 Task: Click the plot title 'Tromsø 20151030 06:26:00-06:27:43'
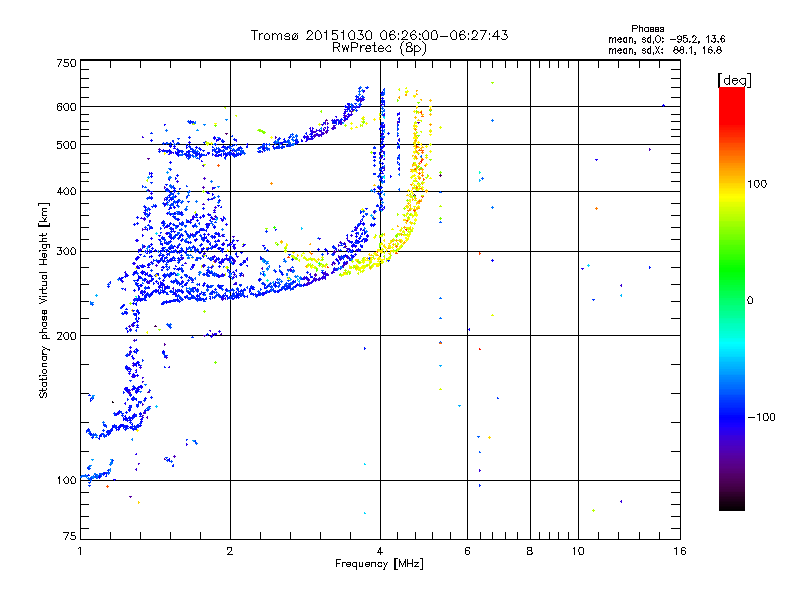pyautogui.click(x=379, y=35)
